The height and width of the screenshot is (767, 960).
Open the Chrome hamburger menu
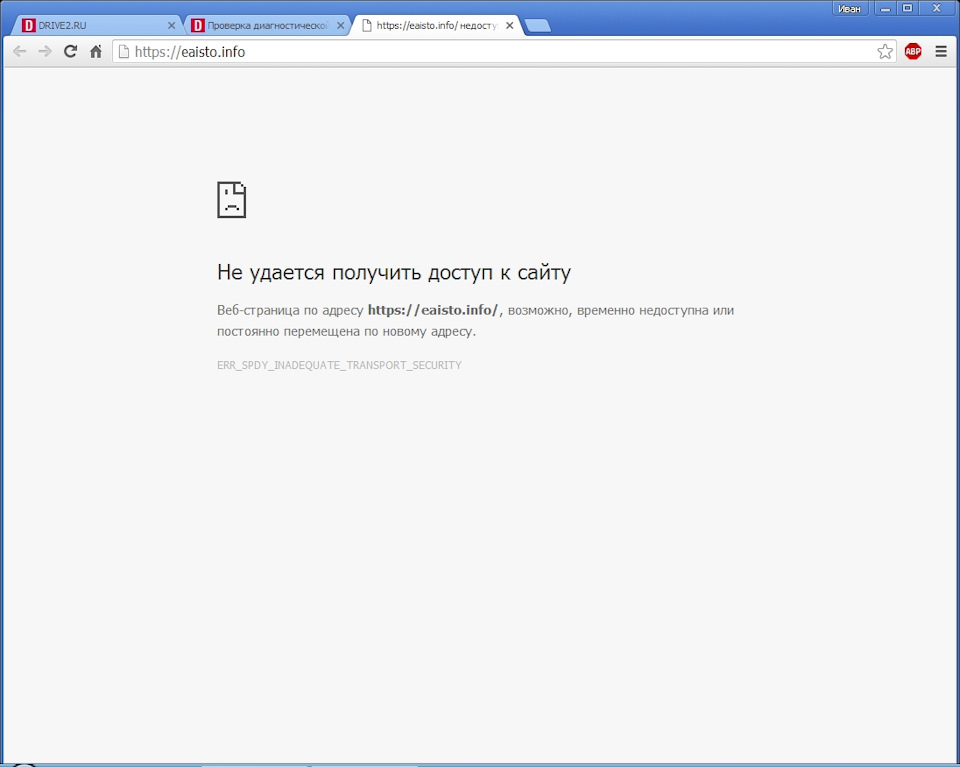click(941, 52)
